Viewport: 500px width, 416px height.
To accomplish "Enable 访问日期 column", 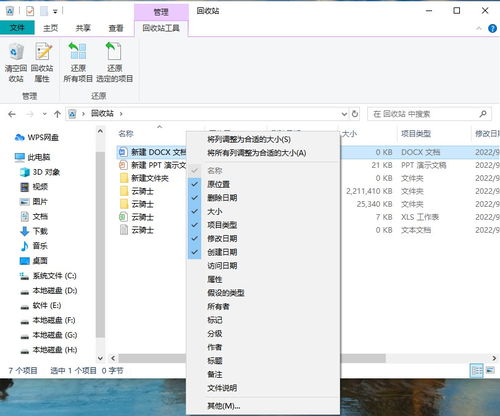I will click(263, 266).
